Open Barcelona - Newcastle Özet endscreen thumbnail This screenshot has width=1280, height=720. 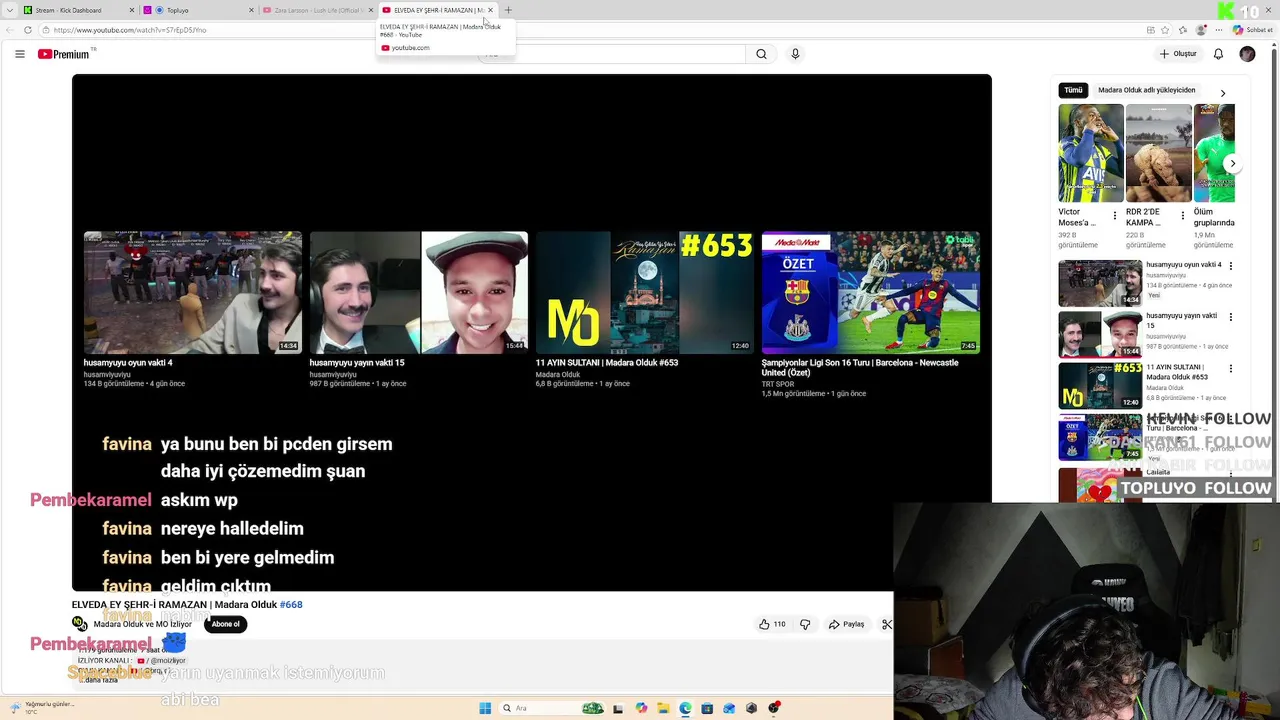(x=871, y=293)
